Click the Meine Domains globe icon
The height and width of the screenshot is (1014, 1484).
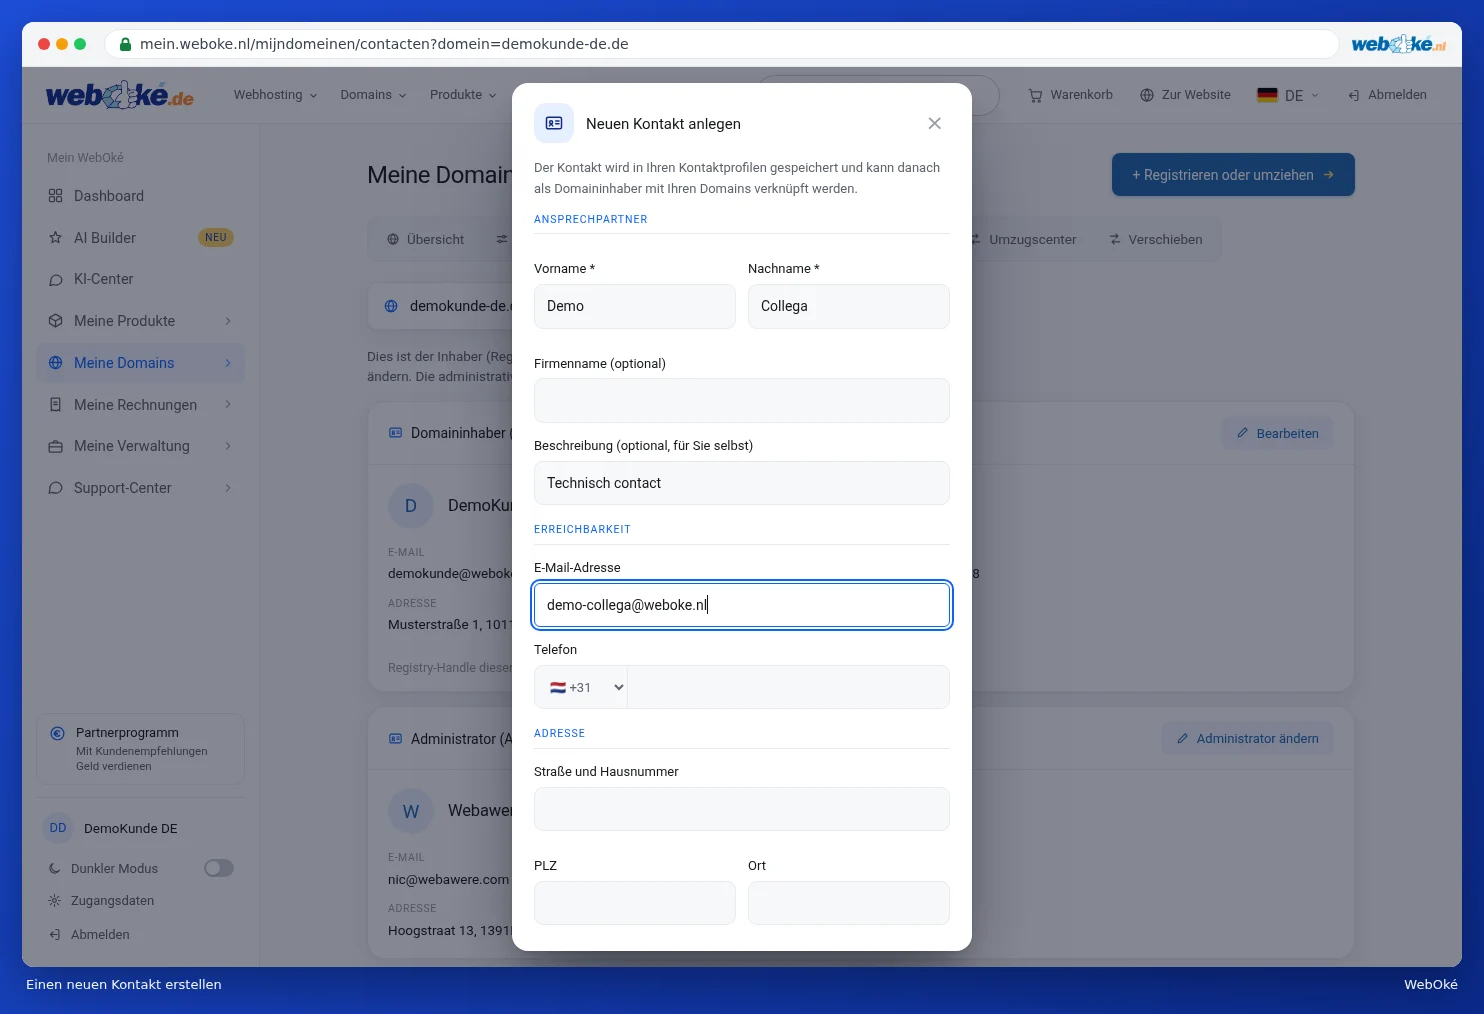point(56,363)
